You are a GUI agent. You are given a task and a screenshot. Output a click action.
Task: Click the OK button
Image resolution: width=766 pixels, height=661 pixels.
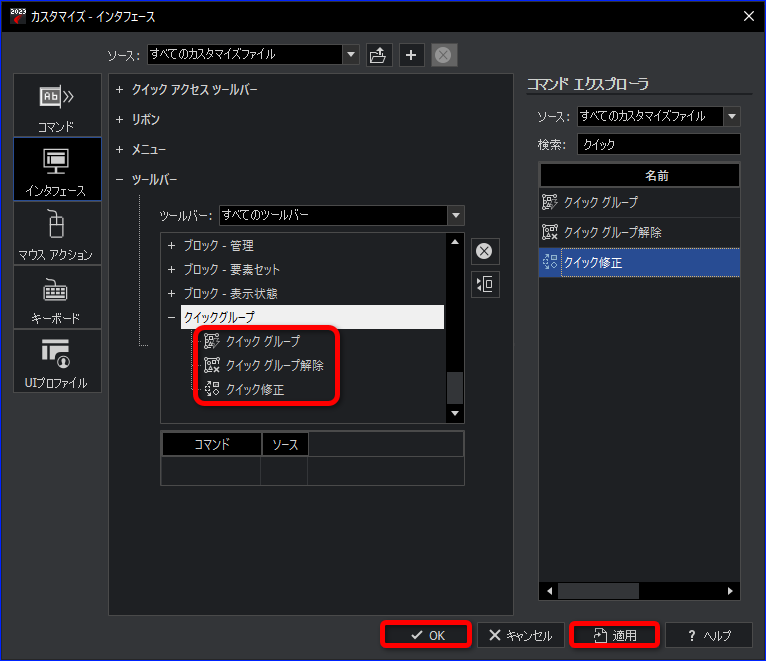426,635
